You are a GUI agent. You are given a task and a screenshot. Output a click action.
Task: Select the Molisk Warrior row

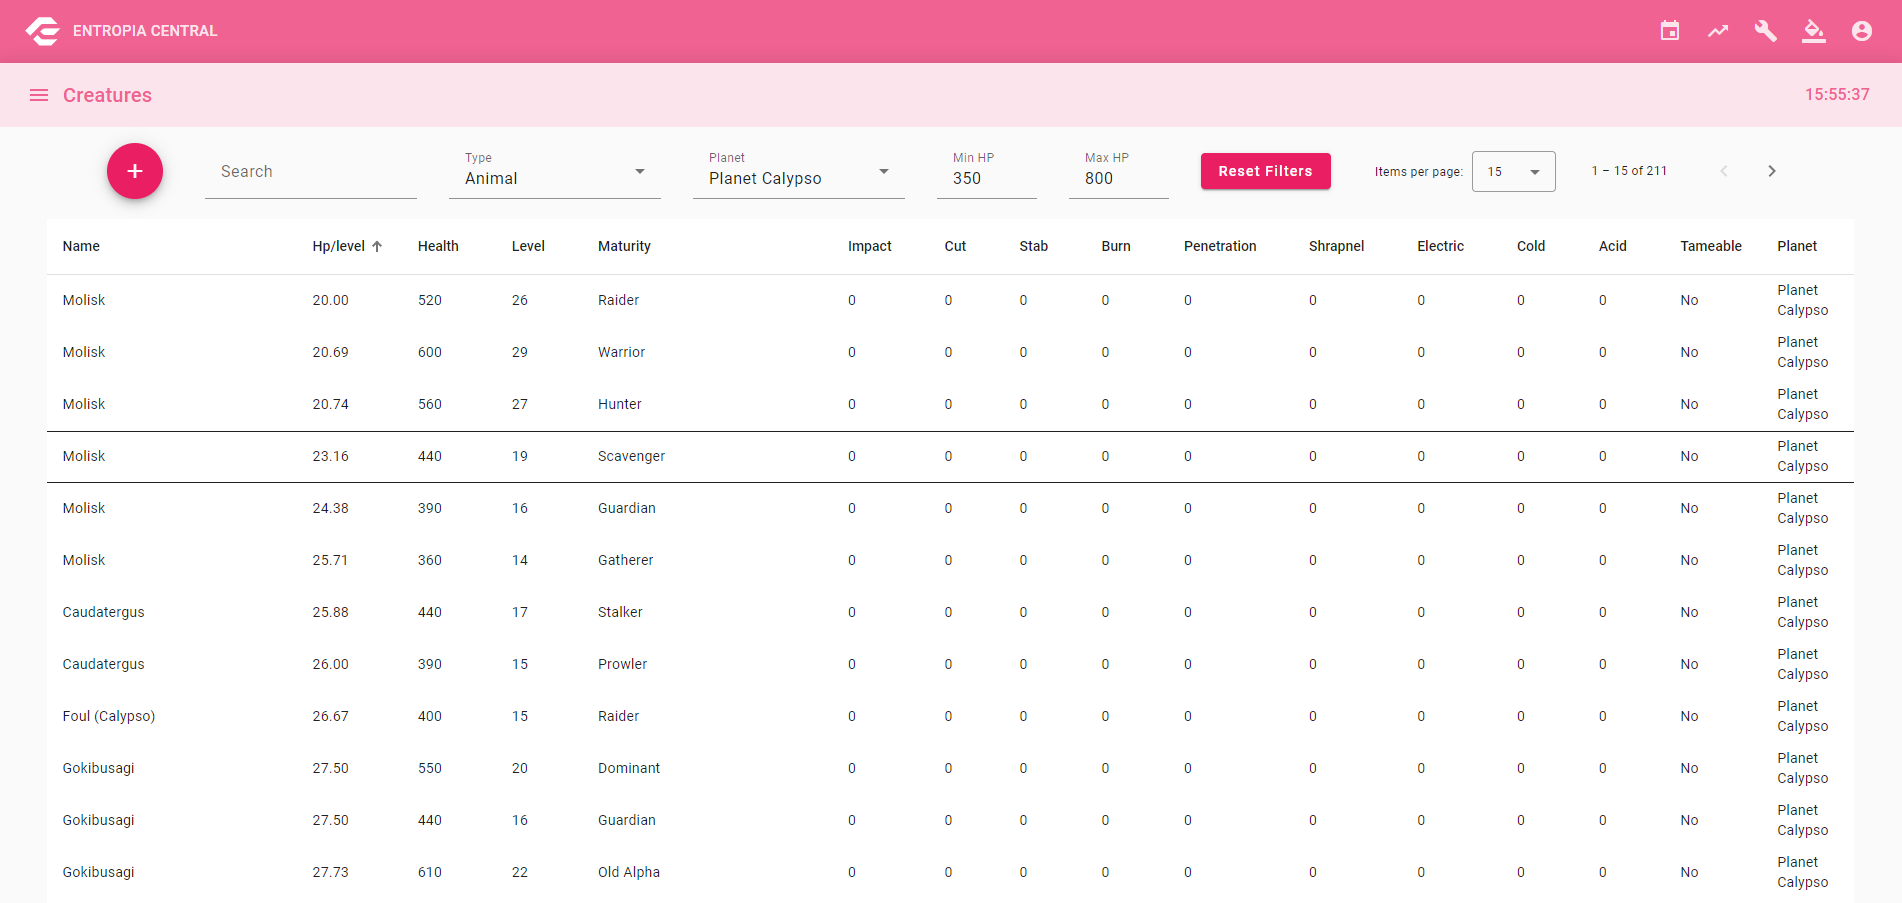950,352
